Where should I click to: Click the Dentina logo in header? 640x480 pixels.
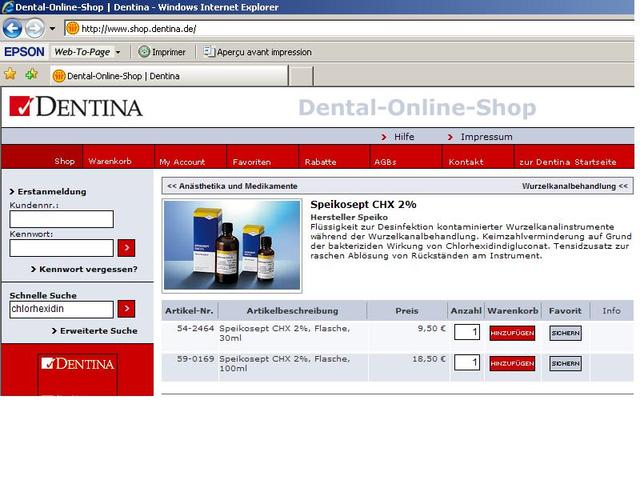[76, 106]
